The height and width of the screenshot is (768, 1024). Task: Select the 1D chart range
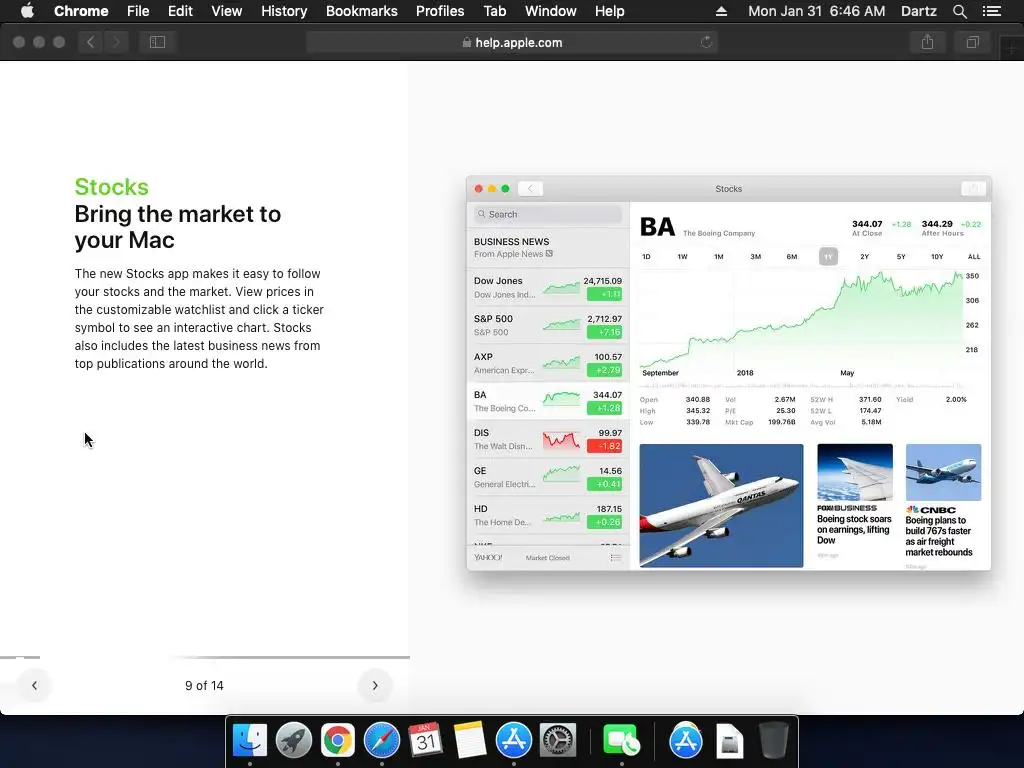coord(646,257)
